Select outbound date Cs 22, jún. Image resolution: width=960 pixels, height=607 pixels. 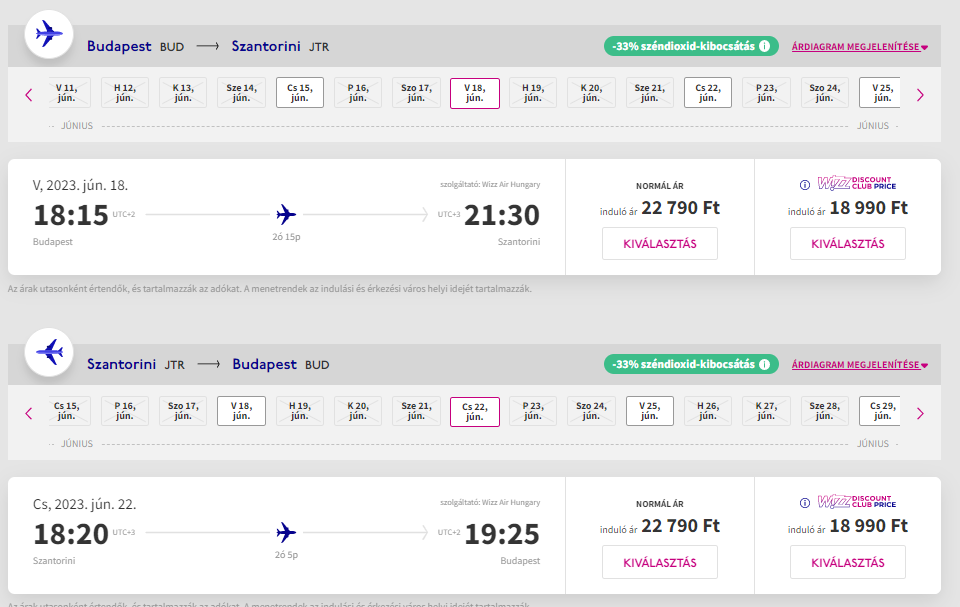coord(708,93)
